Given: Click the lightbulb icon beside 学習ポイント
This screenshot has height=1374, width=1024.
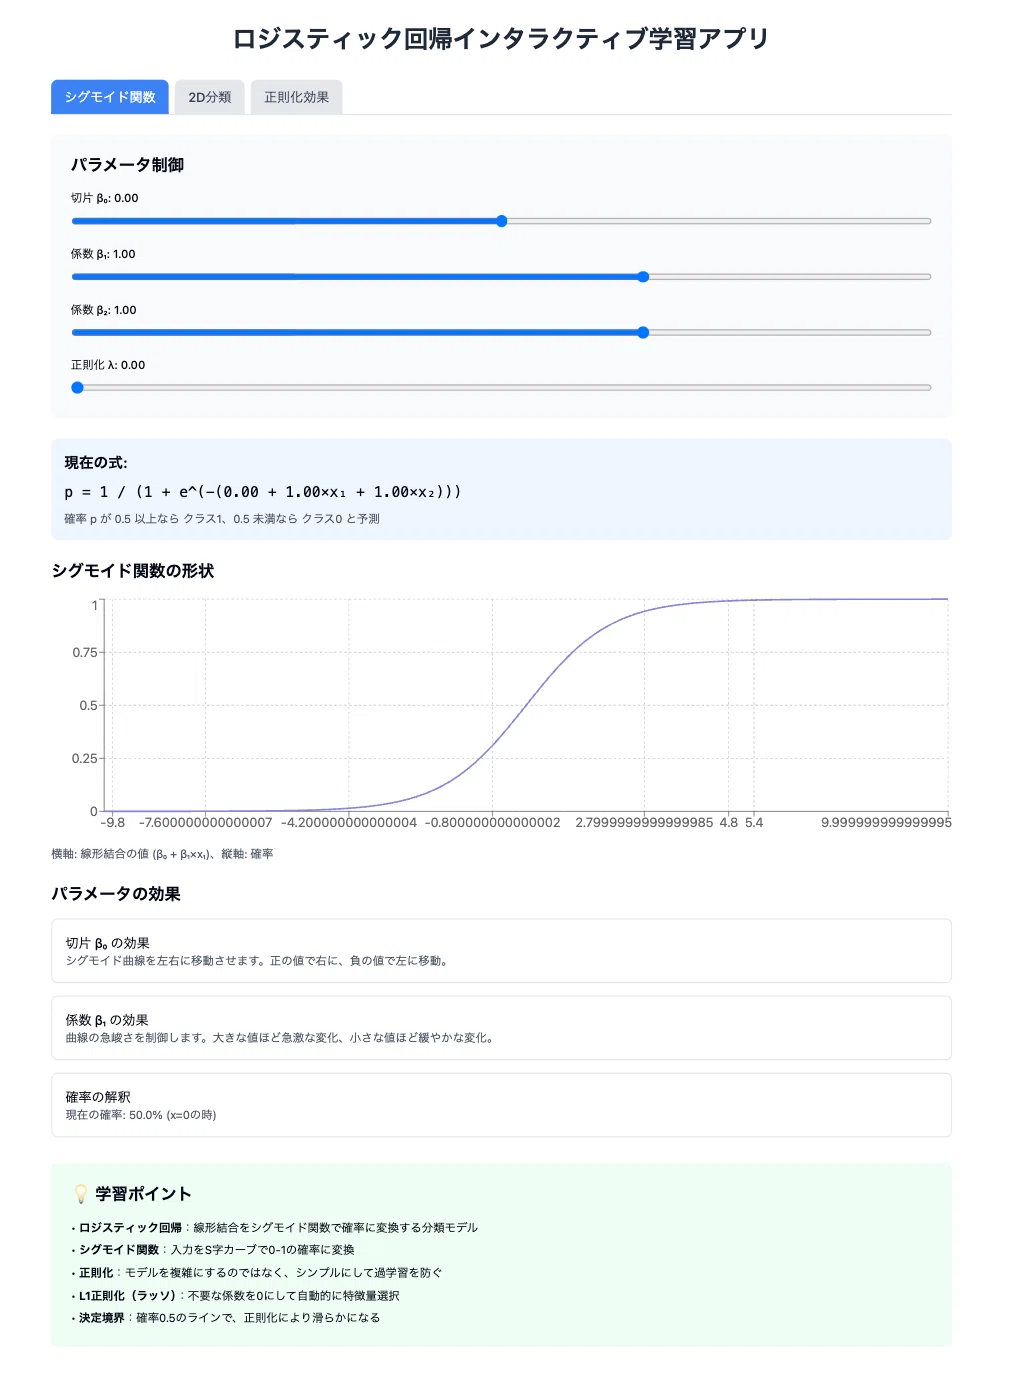Looking at the screenshot, I should click(81, 1194).
